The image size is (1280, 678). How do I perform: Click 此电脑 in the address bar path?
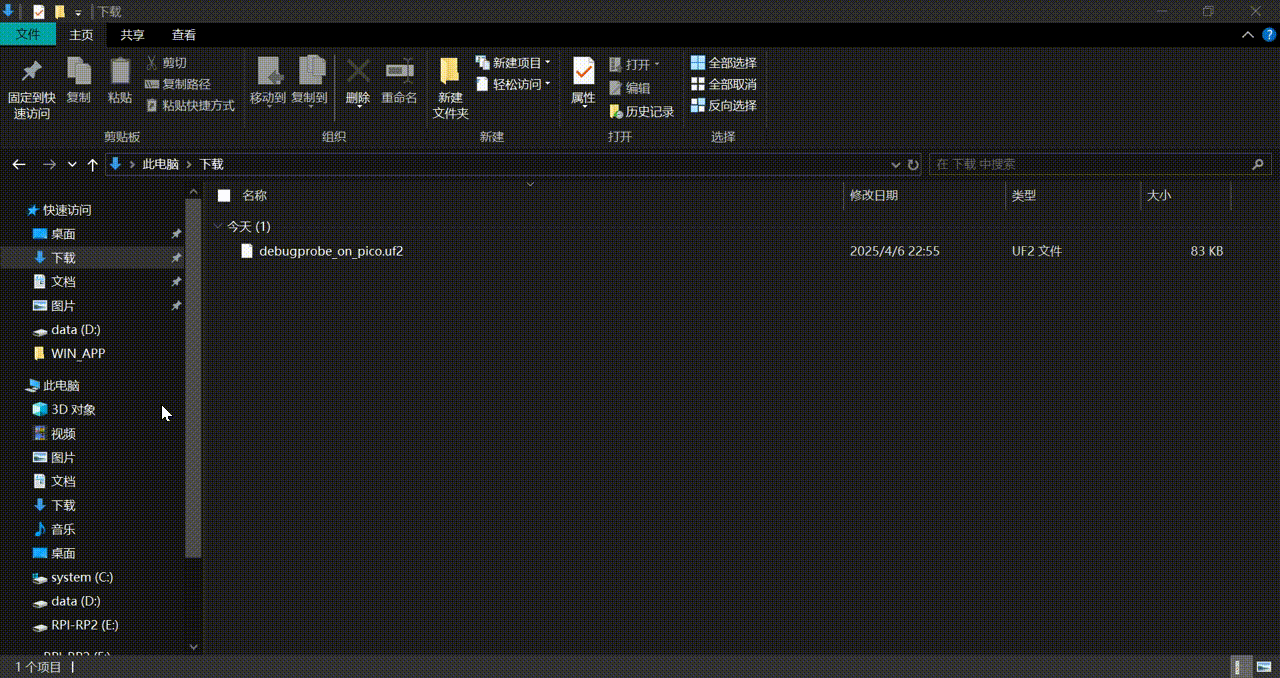pos(160,164)
